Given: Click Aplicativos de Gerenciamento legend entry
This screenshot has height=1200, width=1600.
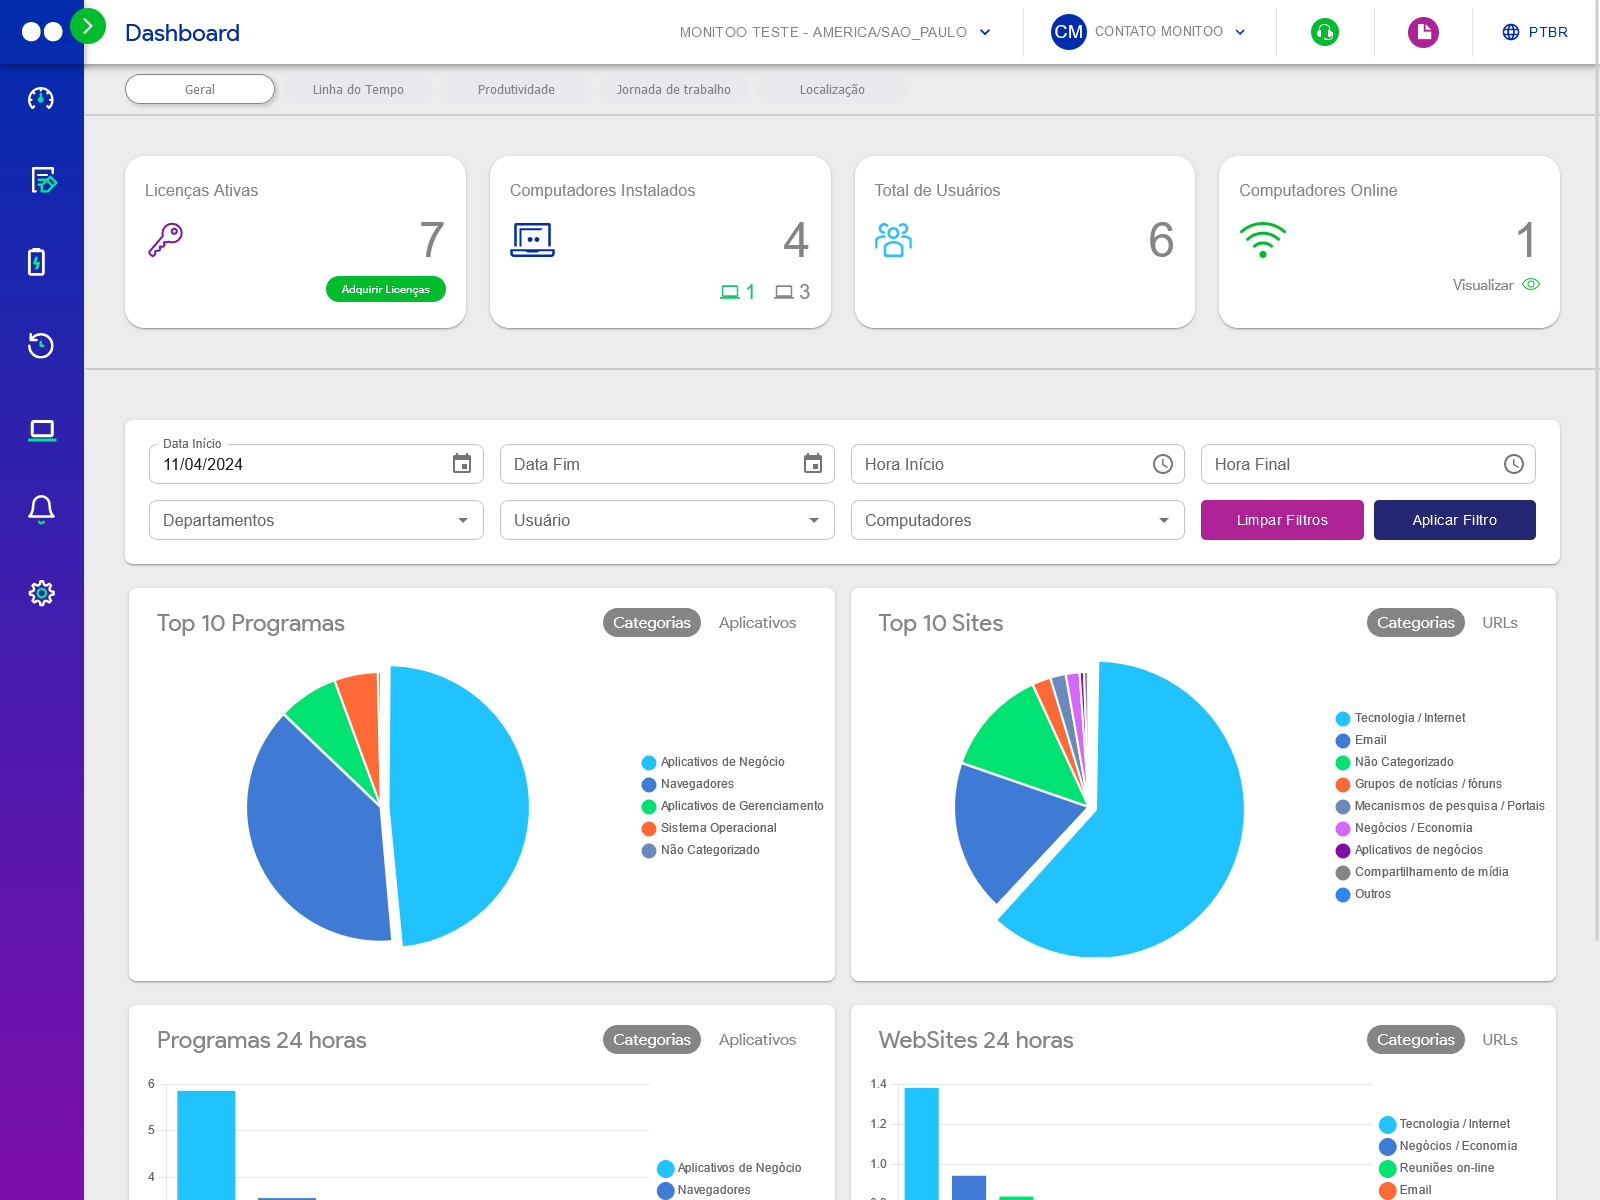Looking at the screenshot, I should (733, 806).
